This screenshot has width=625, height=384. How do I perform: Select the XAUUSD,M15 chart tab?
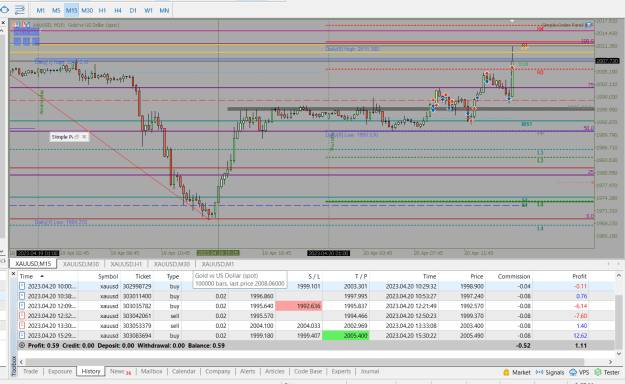[33, 264]
